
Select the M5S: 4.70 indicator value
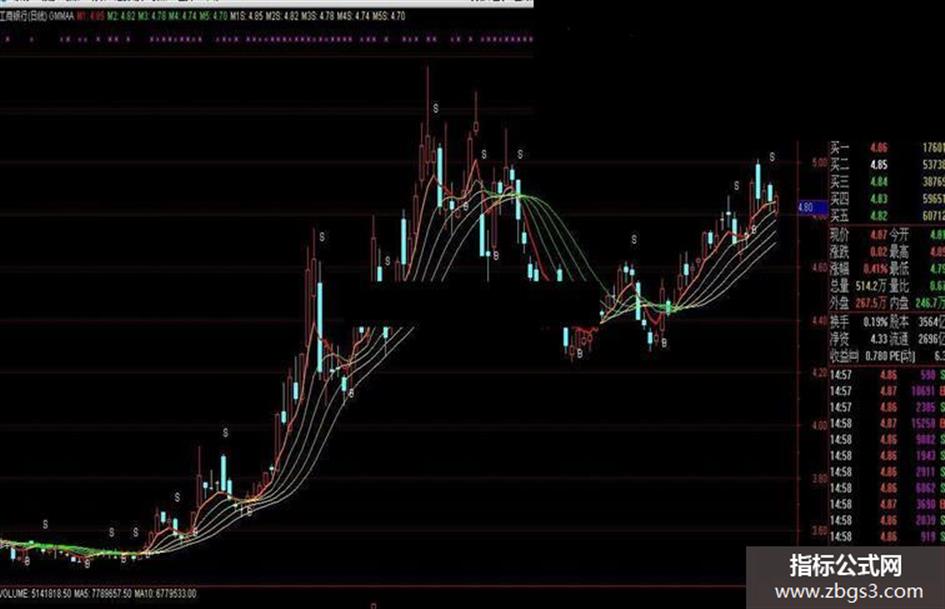point(389,16)
